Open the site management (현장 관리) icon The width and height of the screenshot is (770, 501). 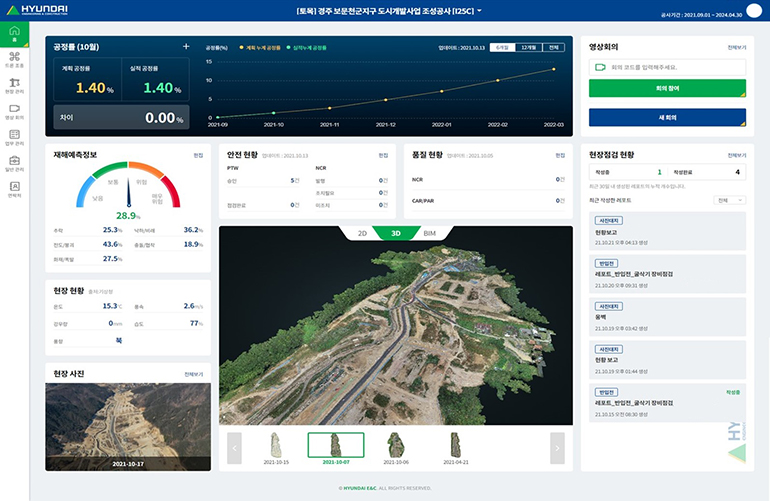pos(14,85)
